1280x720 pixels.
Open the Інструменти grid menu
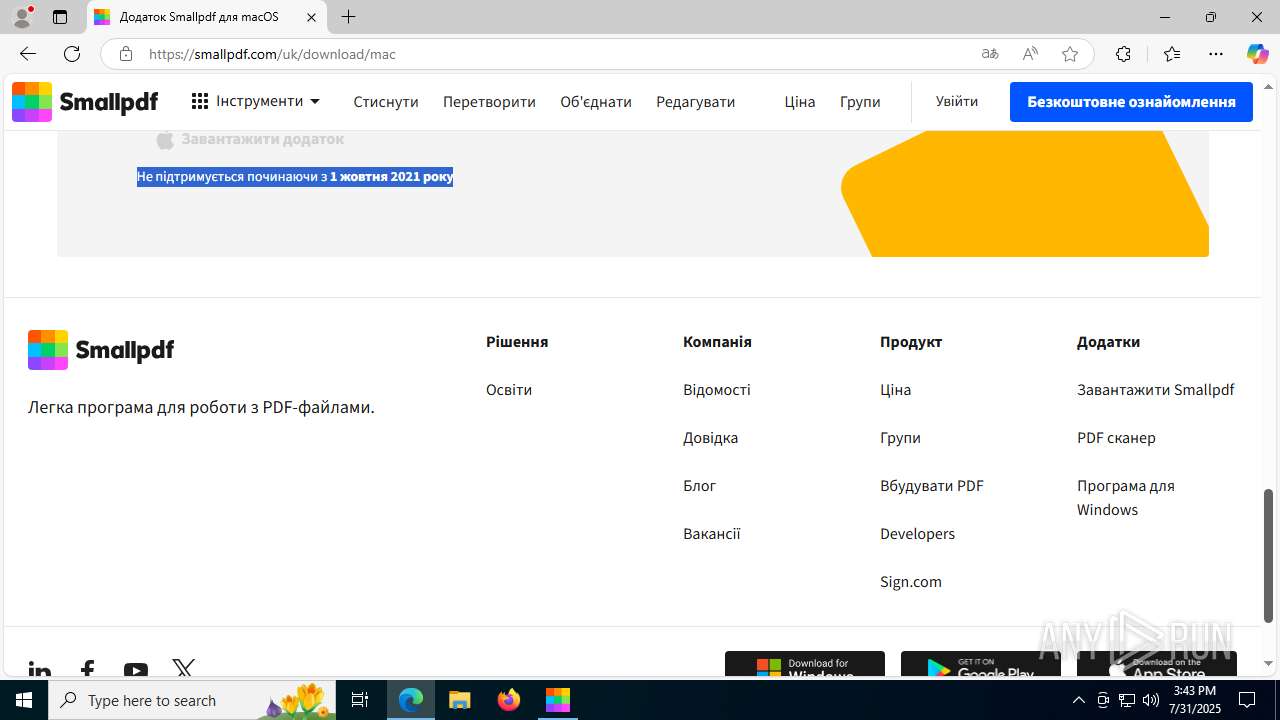256,101
